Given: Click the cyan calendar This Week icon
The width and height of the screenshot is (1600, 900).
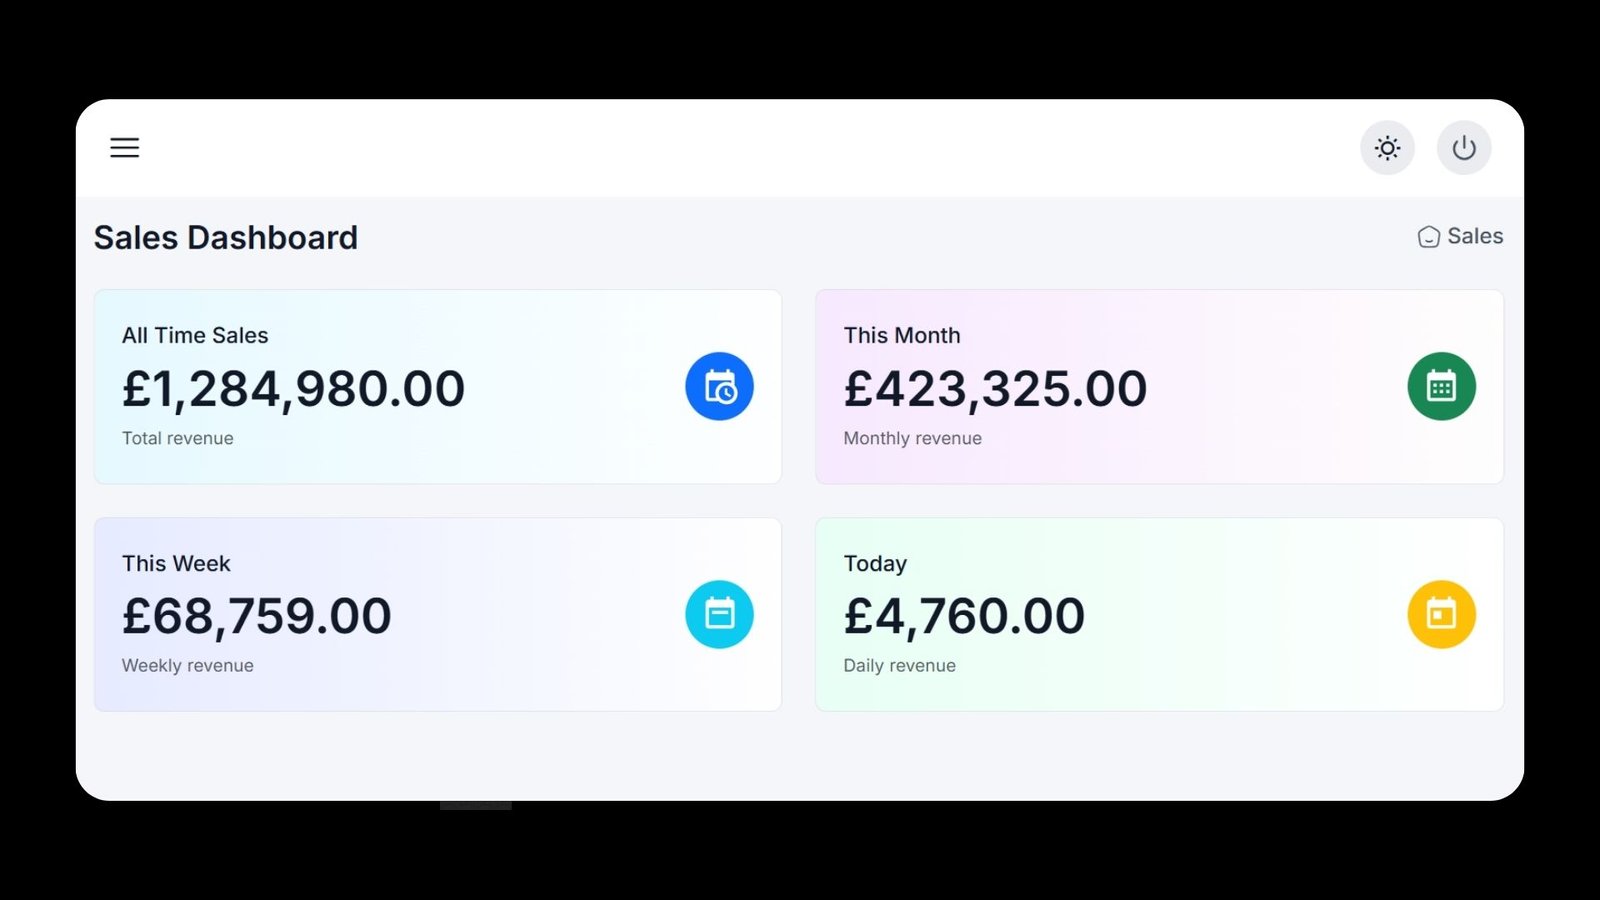Looking at the screenshot, I should coord(719,614).
